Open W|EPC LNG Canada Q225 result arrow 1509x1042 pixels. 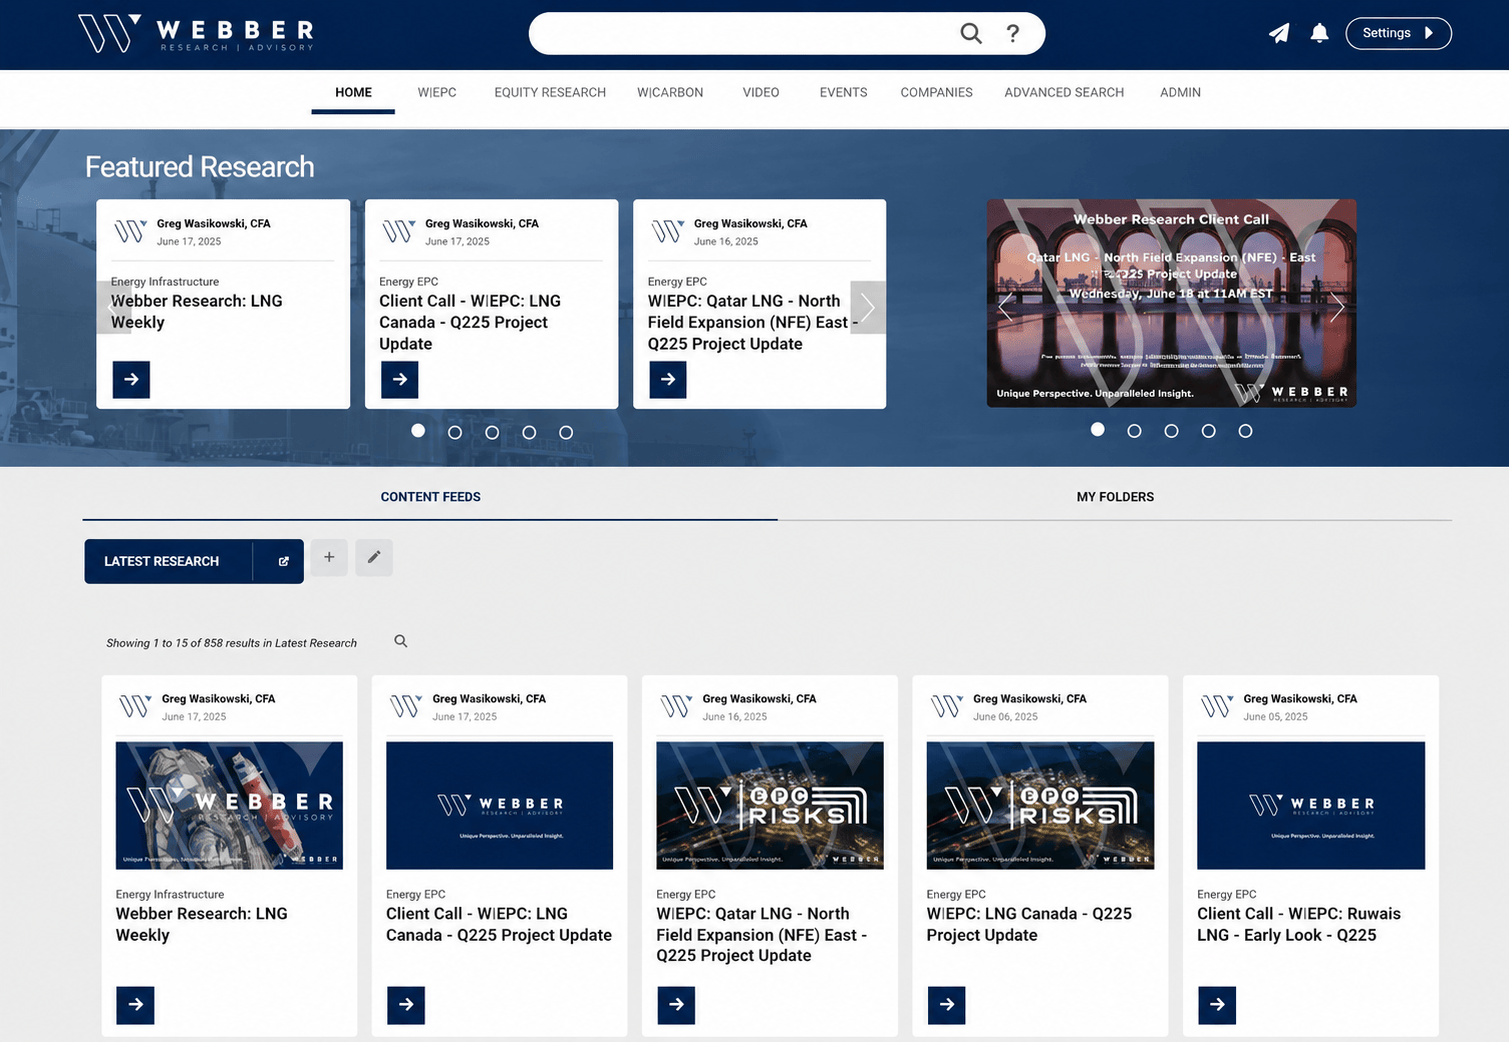tap(946, 1005)
